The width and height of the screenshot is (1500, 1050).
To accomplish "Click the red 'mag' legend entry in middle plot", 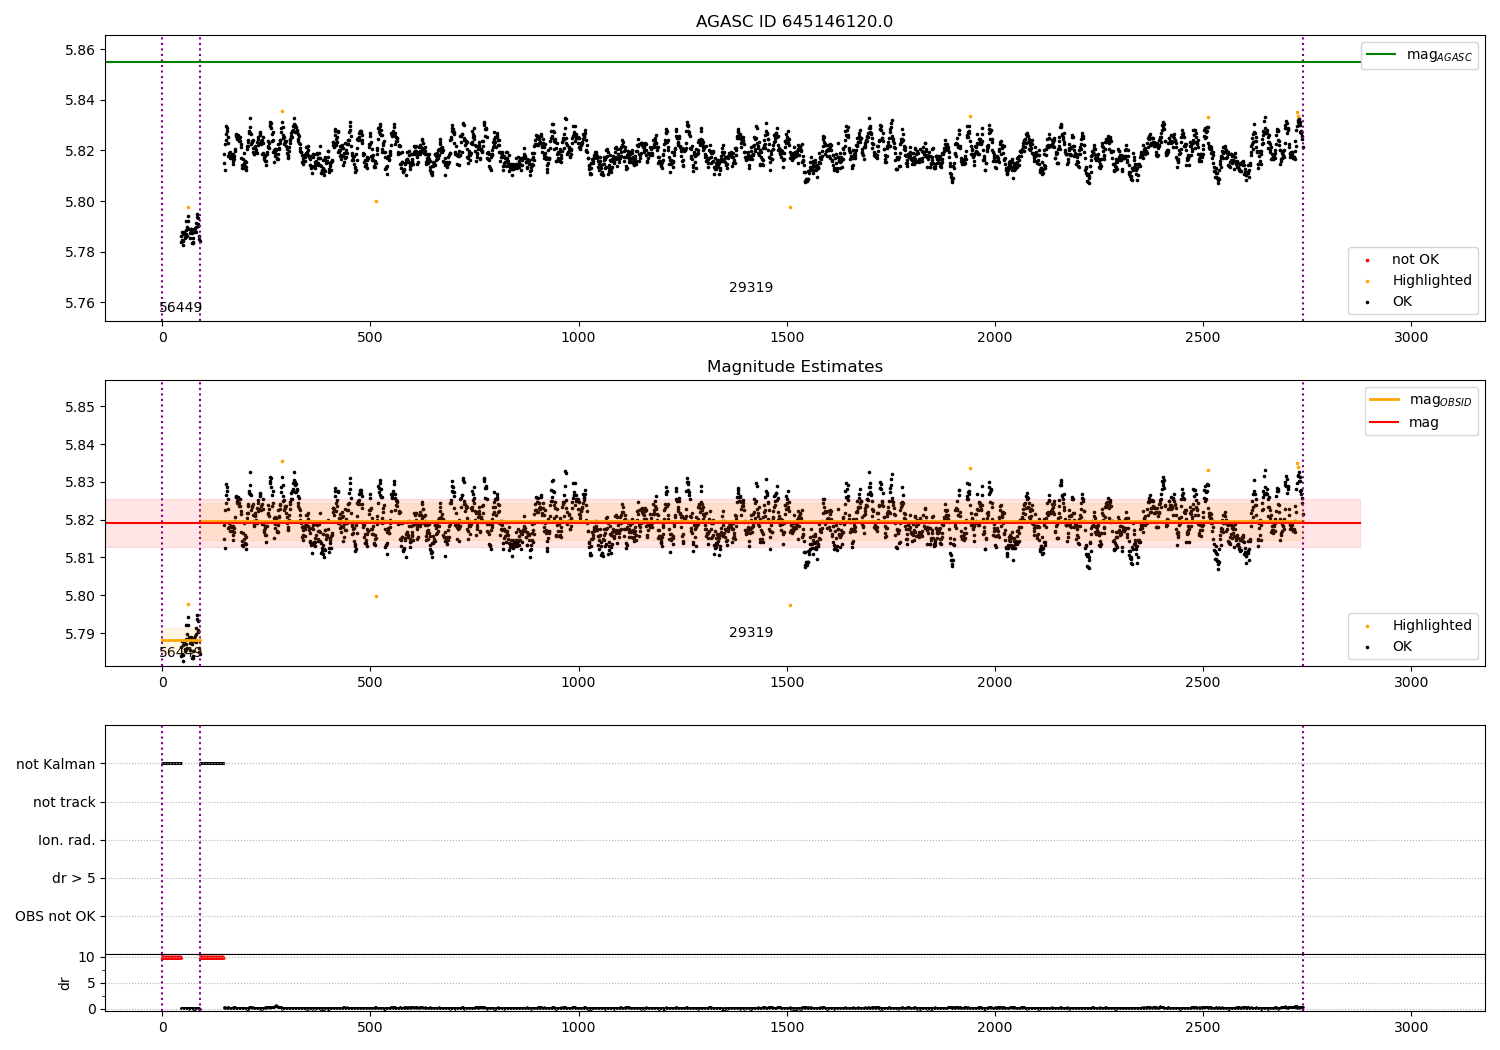I will (x=1405, y=423).
